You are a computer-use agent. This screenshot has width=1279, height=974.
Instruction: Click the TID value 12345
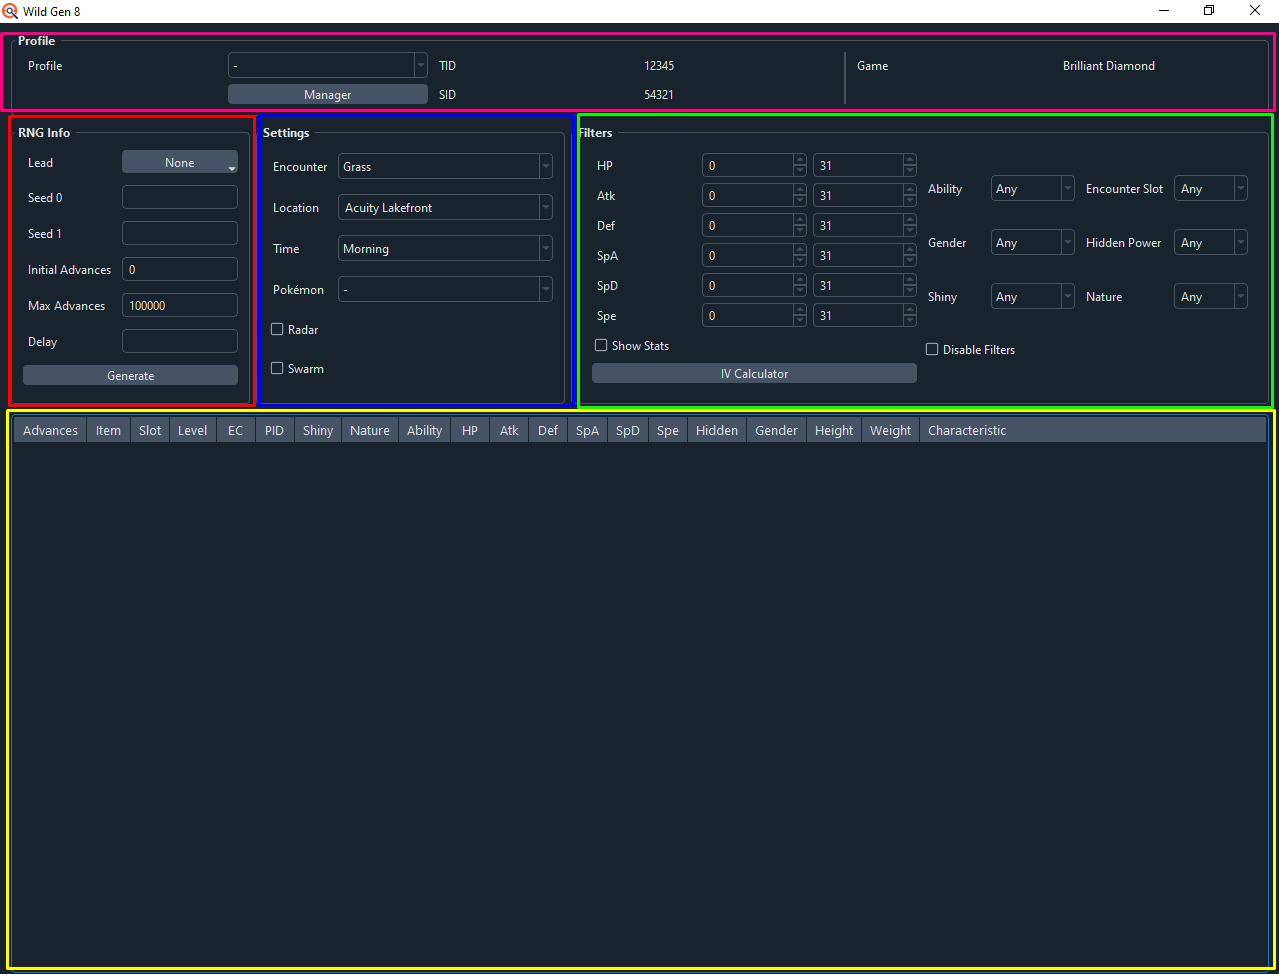pyautogui.click(x=659, y=66)
